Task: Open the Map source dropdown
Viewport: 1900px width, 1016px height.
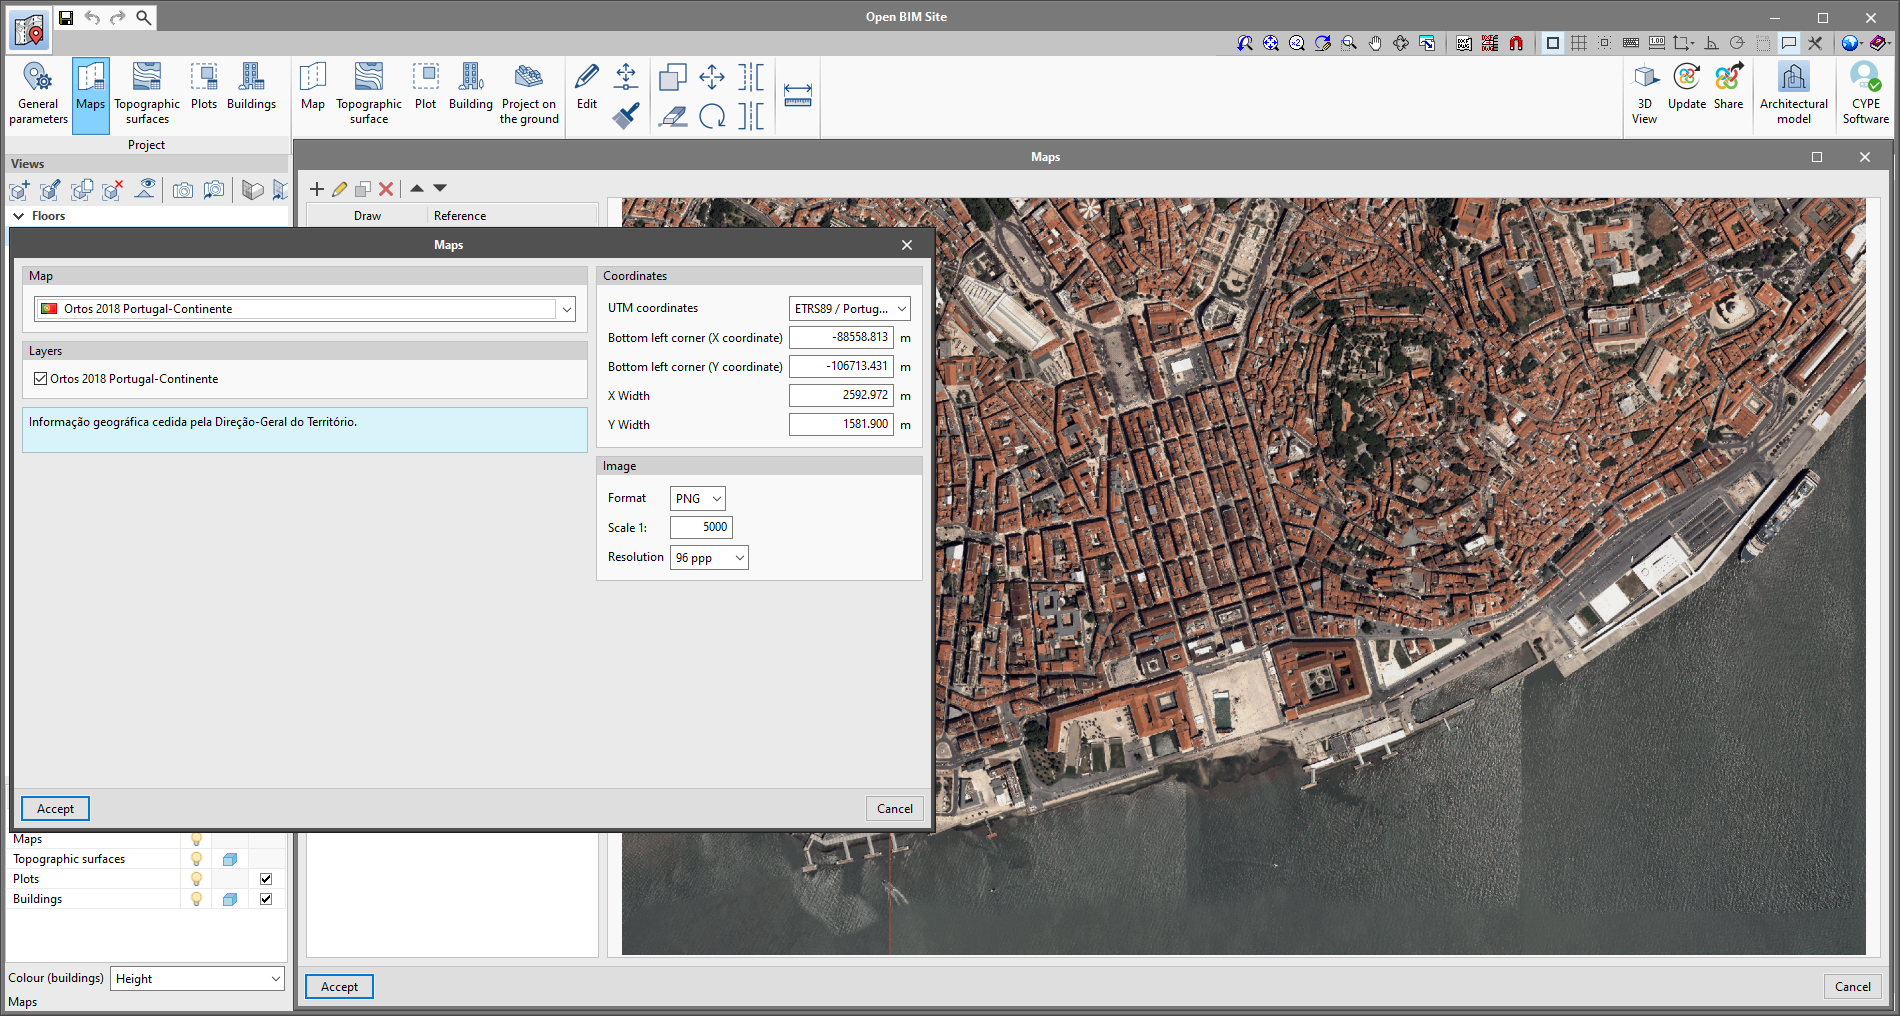Action: click(305, 309)
